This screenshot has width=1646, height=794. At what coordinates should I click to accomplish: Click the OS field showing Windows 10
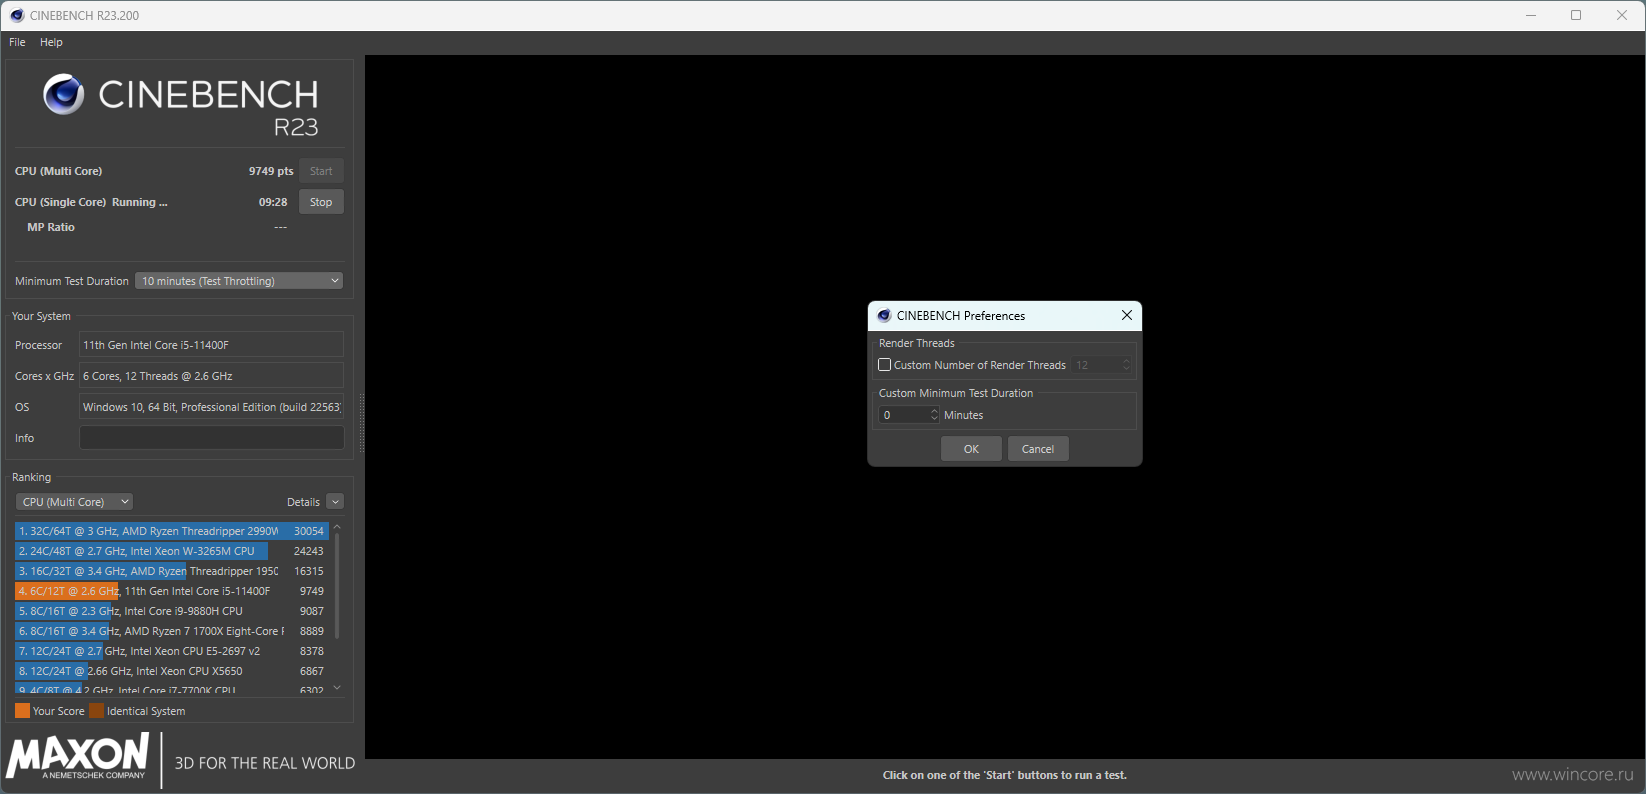click(x=211, y=407)
